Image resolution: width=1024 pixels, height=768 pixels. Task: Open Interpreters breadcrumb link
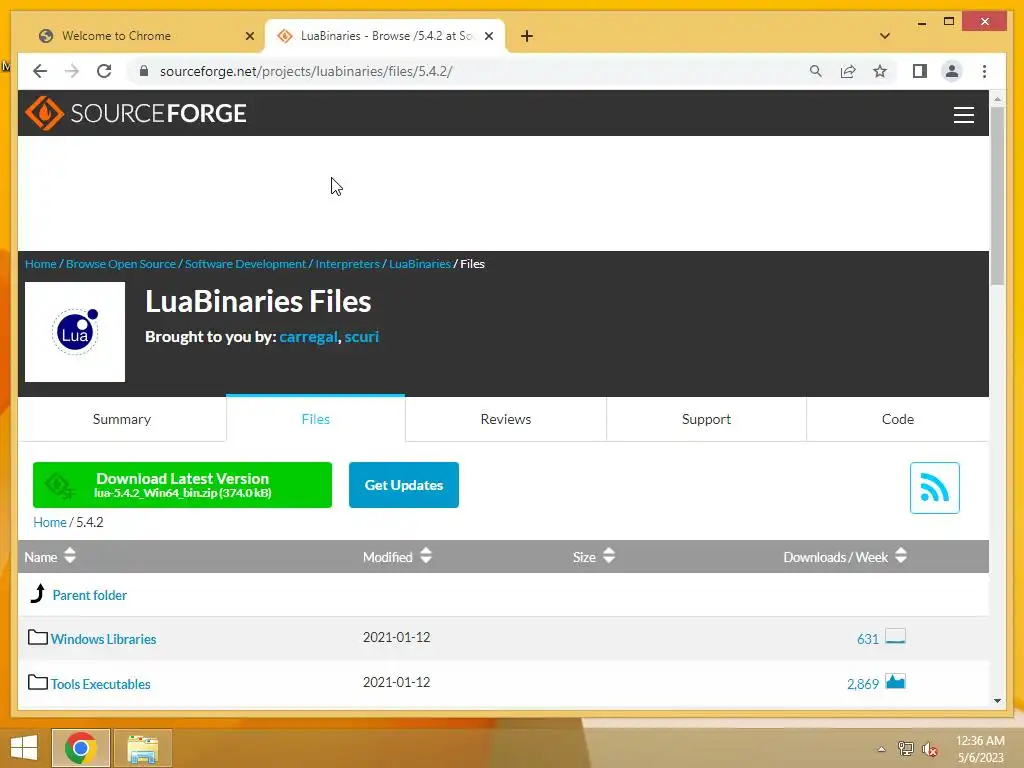pos(347,264)
